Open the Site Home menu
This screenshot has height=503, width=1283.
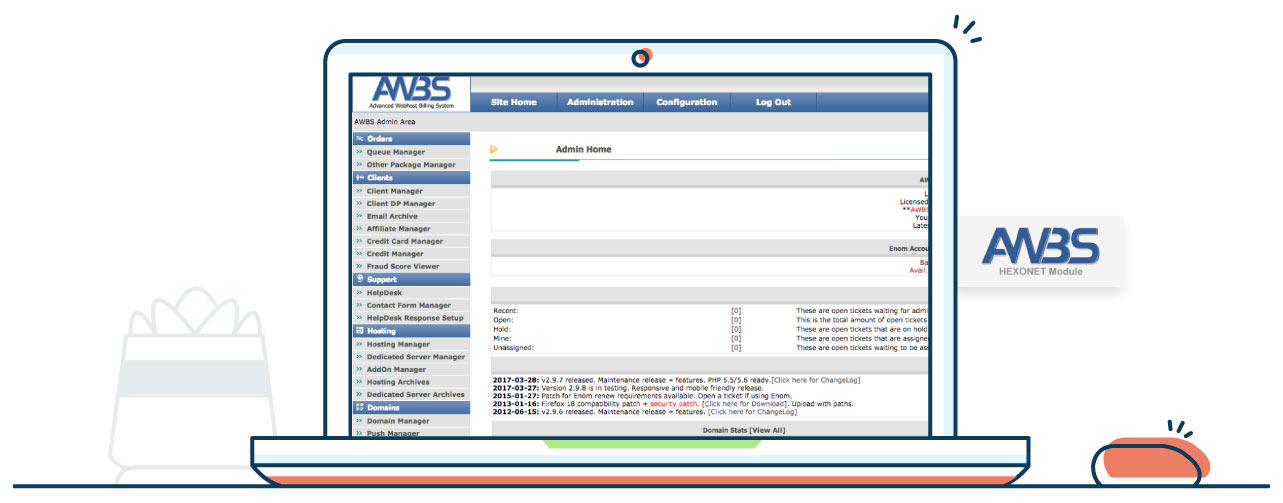click(513, 102)
